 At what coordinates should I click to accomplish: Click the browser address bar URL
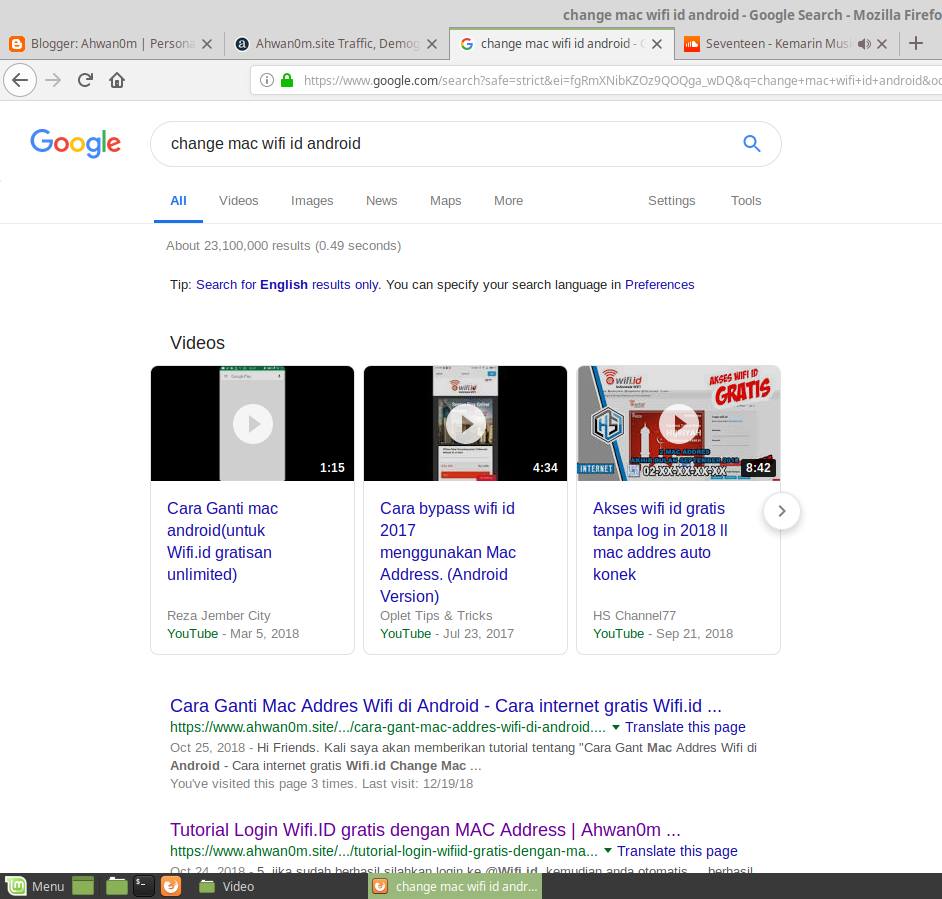(x=622, y=81)
